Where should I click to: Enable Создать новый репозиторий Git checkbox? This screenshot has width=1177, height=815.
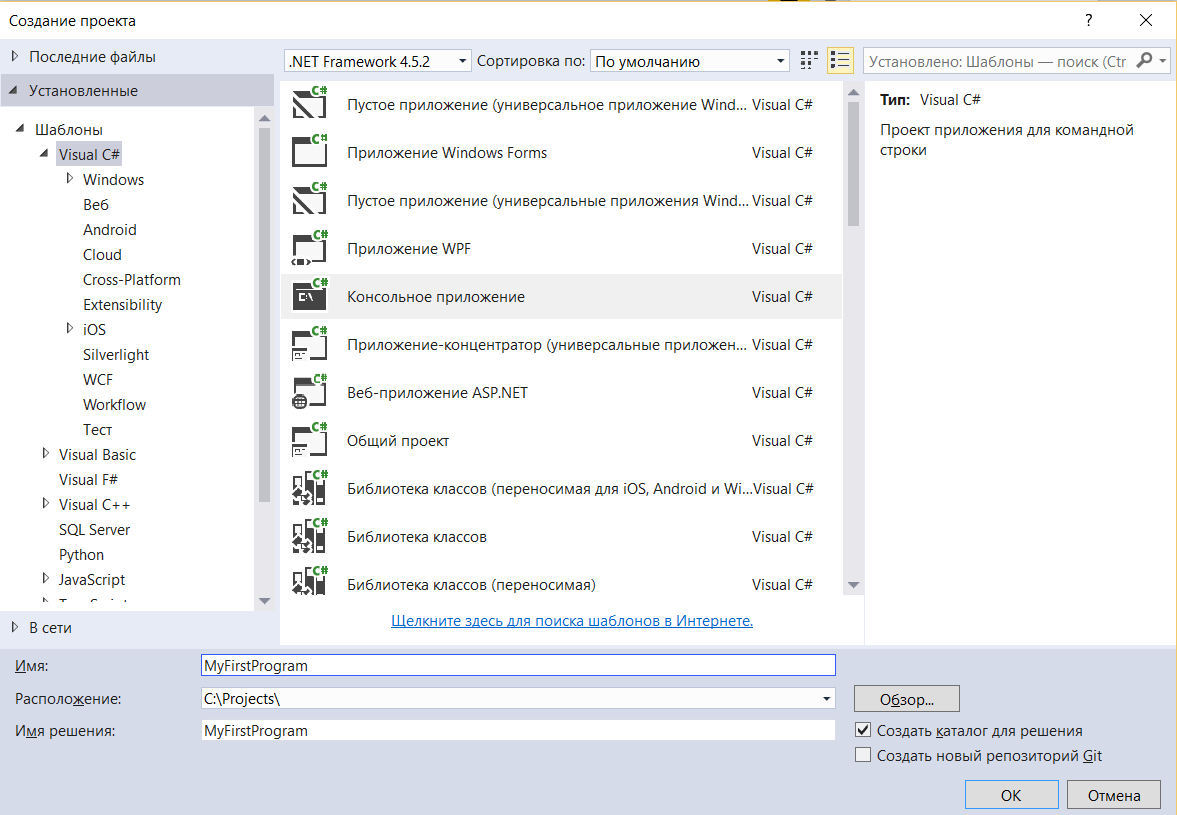tap(863, 755)
